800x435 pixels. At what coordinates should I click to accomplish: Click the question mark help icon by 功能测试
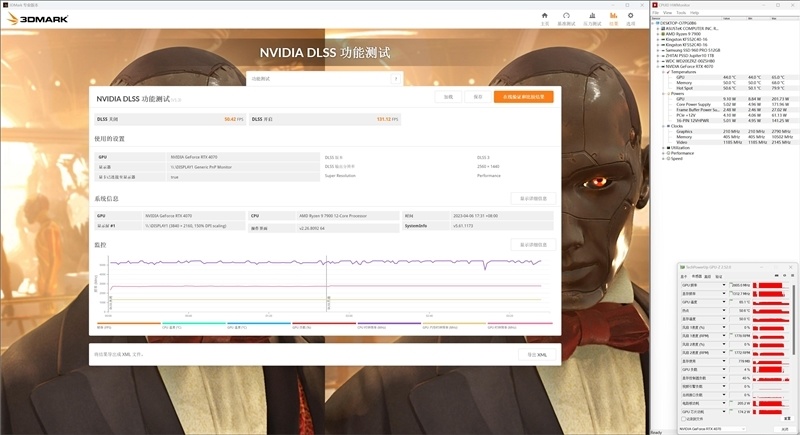click(x=395, y=79)
